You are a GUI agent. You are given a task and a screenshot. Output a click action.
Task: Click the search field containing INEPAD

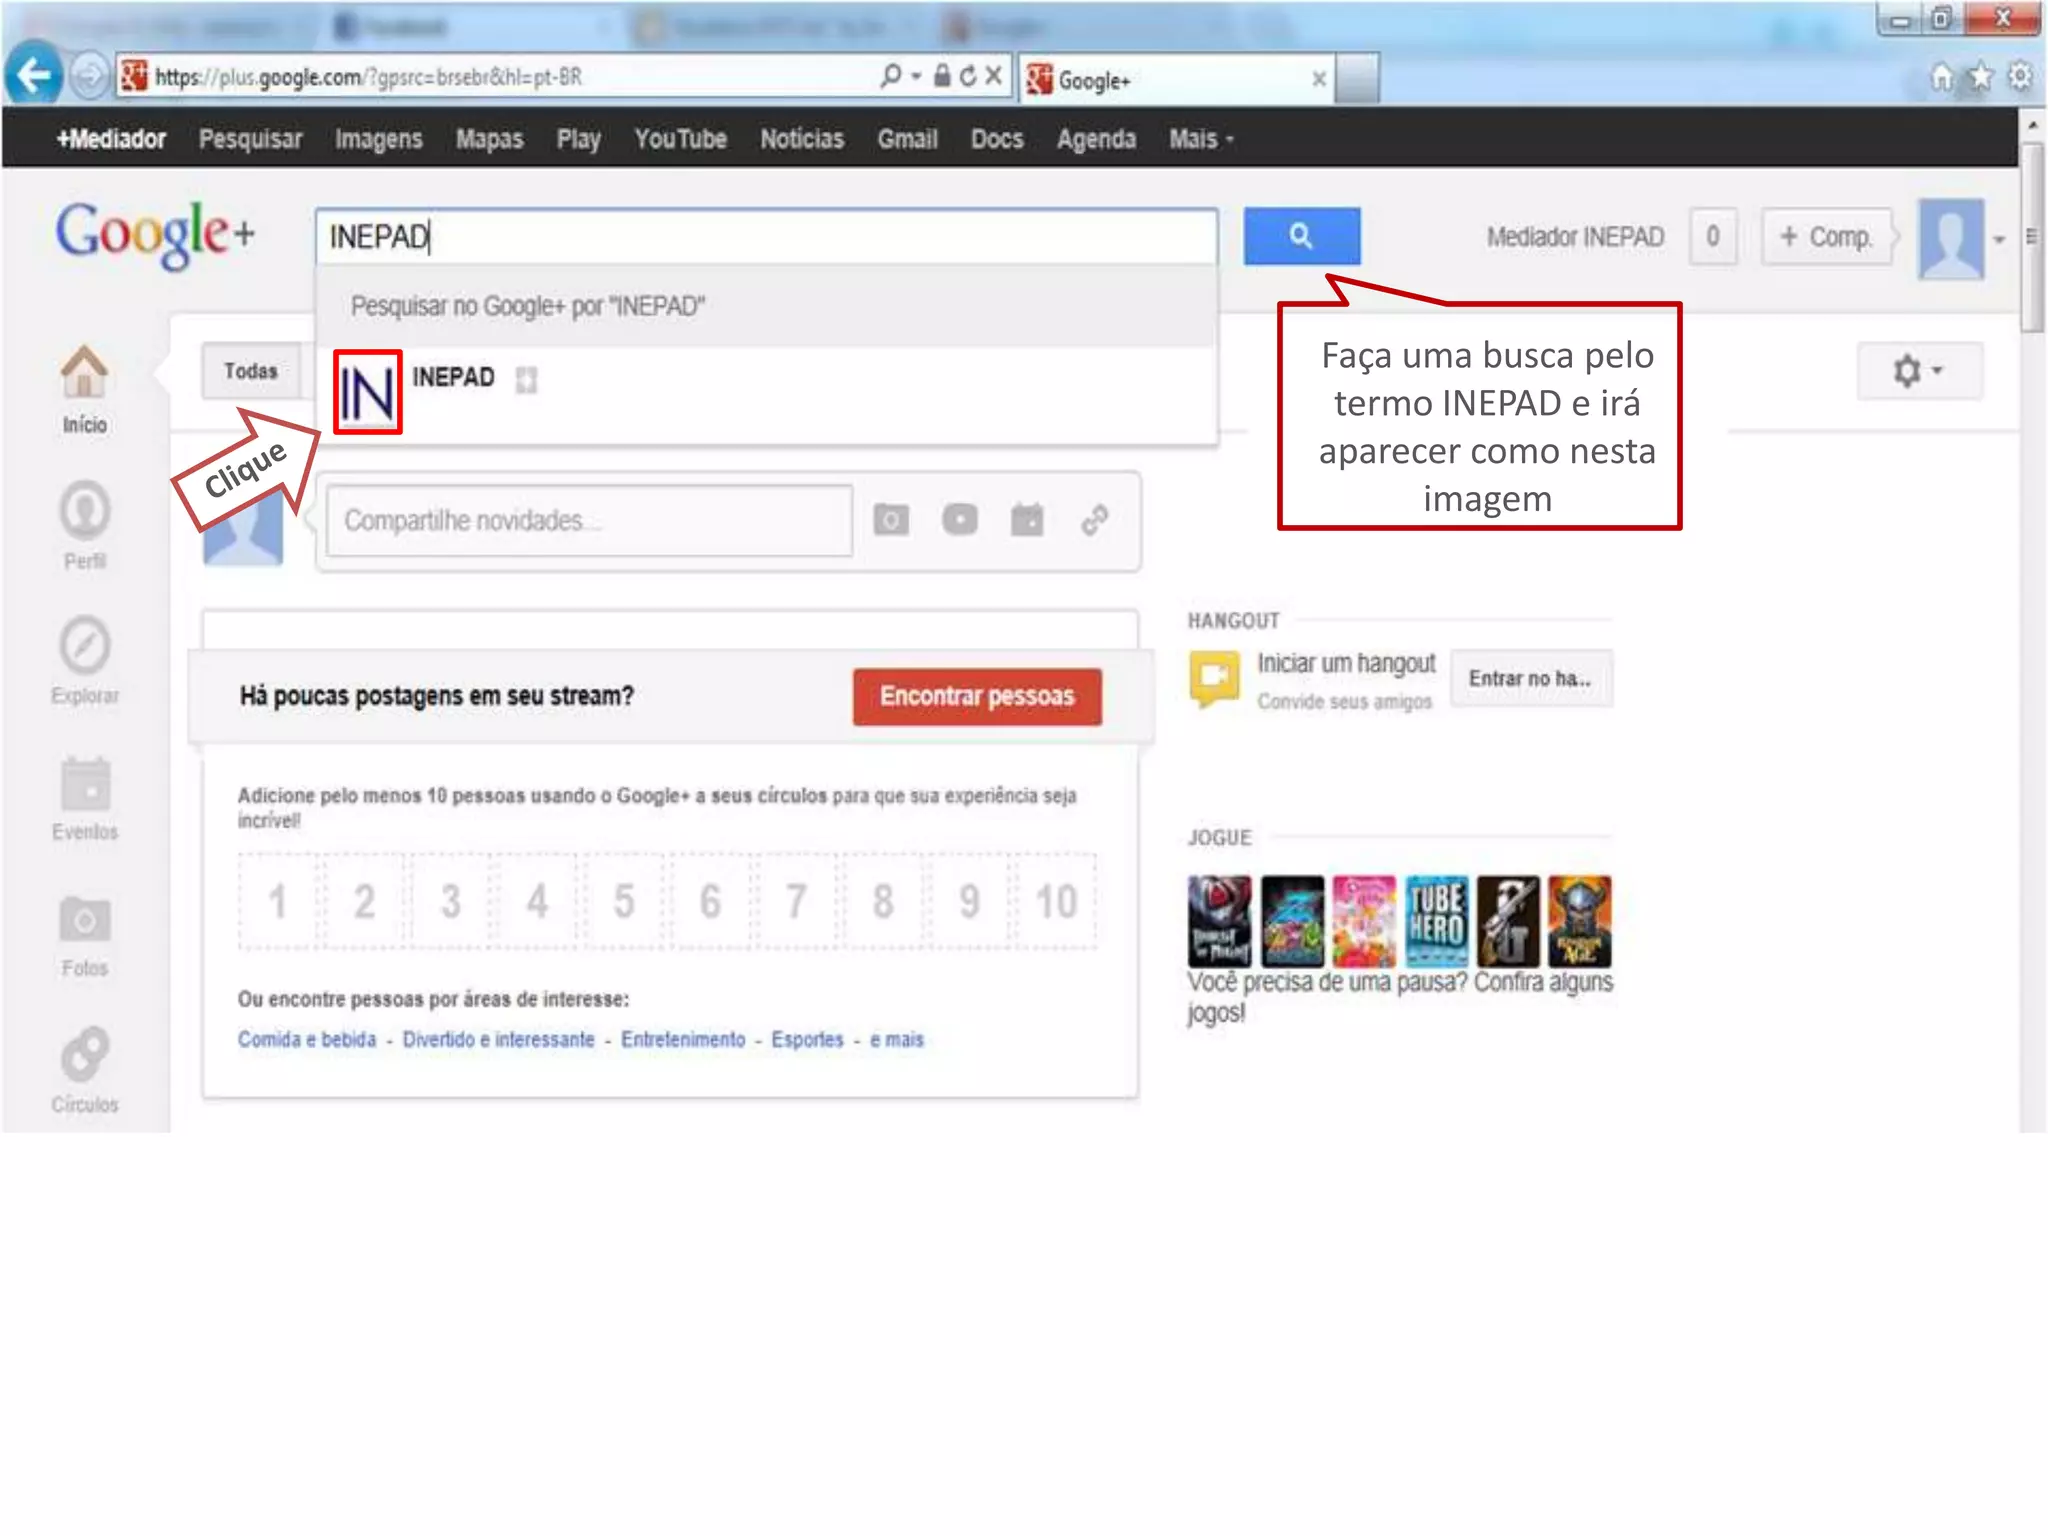(x=766, y=237)
